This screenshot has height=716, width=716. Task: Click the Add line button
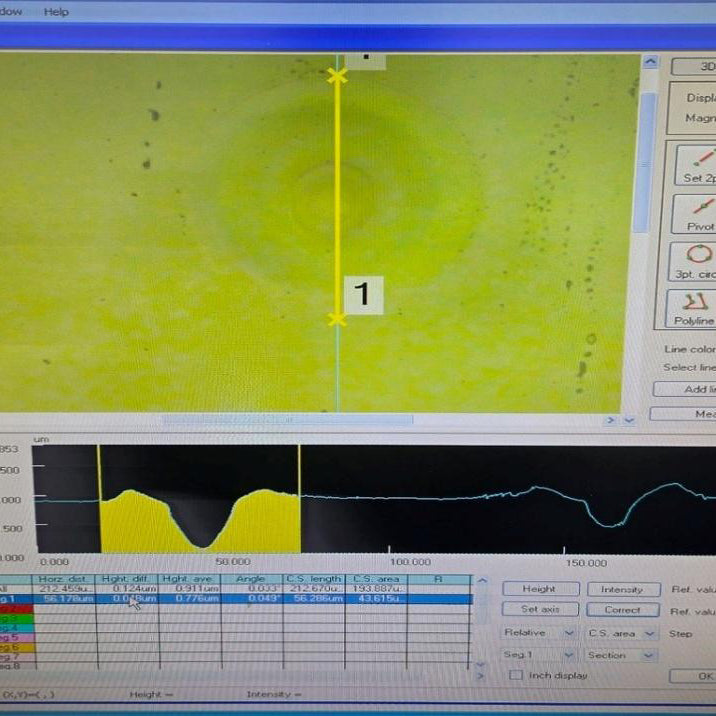pos(685,389)
